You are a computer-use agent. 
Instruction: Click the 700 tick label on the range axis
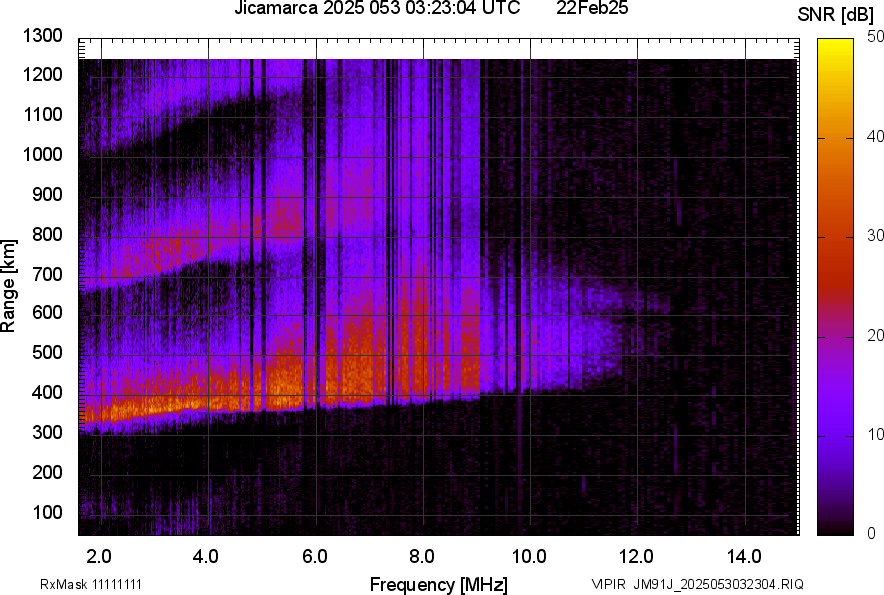point(48,274)
